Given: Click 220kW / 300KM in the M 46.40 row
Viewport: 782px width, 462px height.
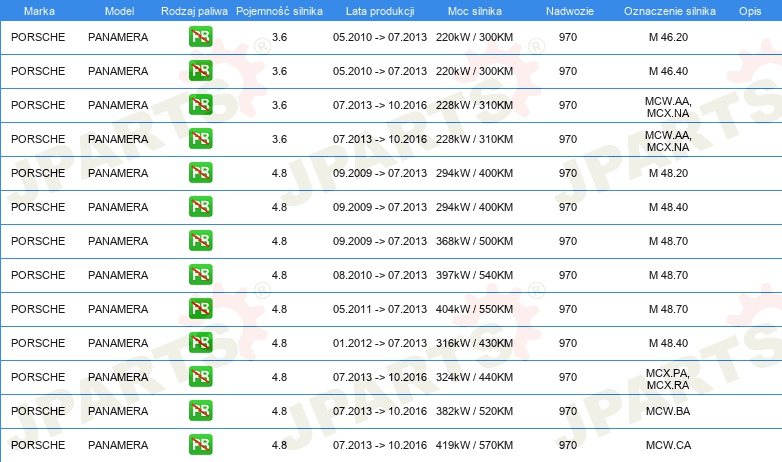Looking at the screenshot, I should (474, 71).
